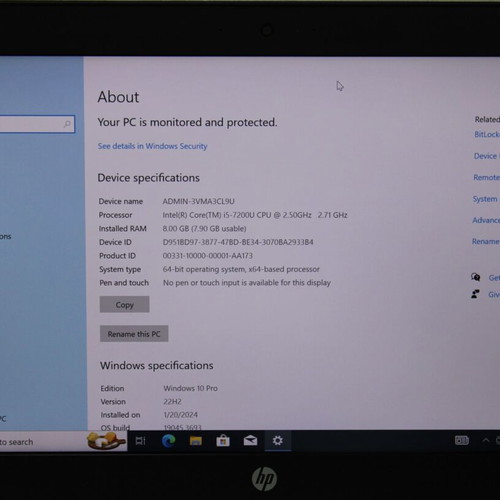Click the Give feedback person icon
500x500 pixels.
[x=475, y=294]
